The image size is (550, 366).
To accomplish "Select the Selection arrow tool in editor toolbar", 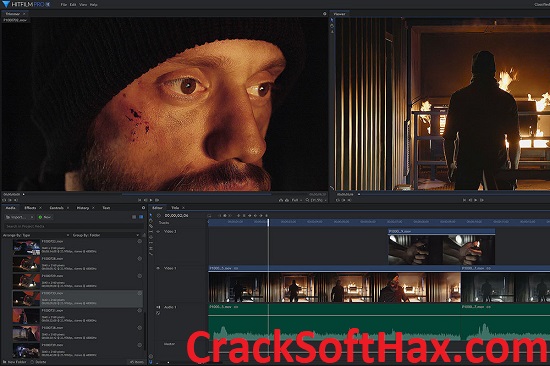I will (151, 215).
